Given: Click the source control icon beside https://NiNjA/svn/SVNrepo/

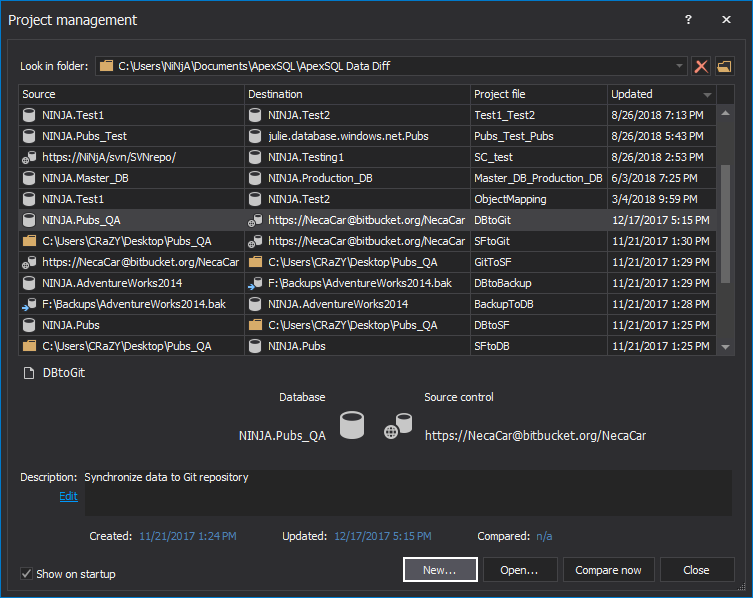Looking at the screenshot, I should [x=29, y=157].
